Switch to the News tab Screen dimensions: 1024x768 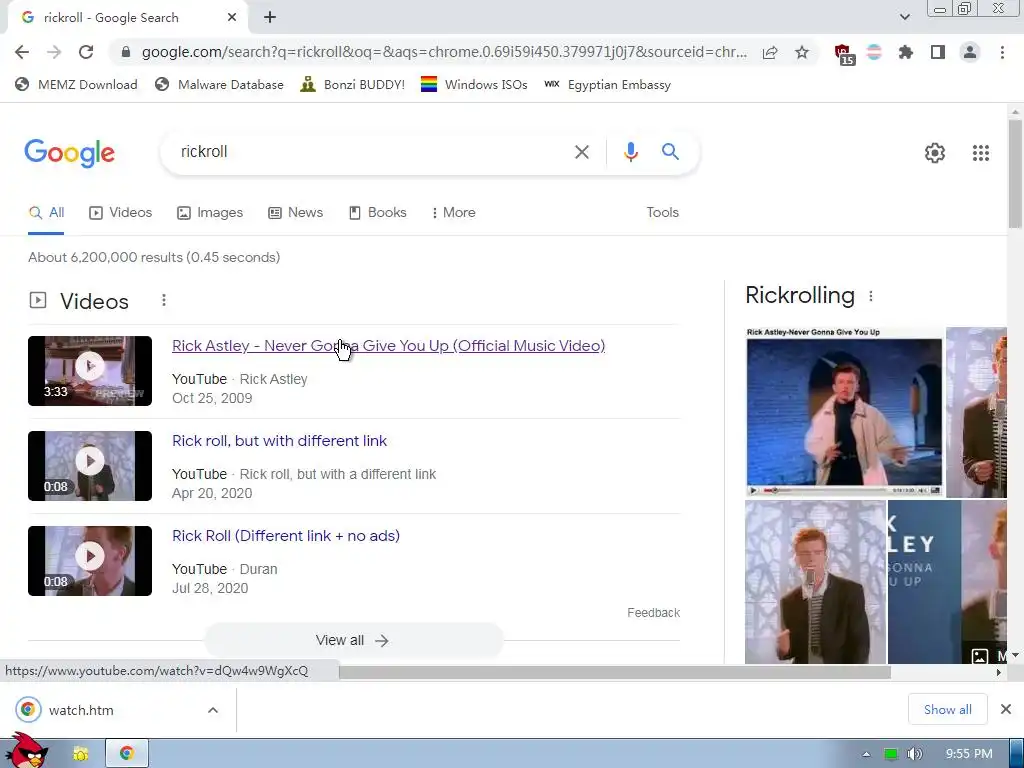click(296, 212)
